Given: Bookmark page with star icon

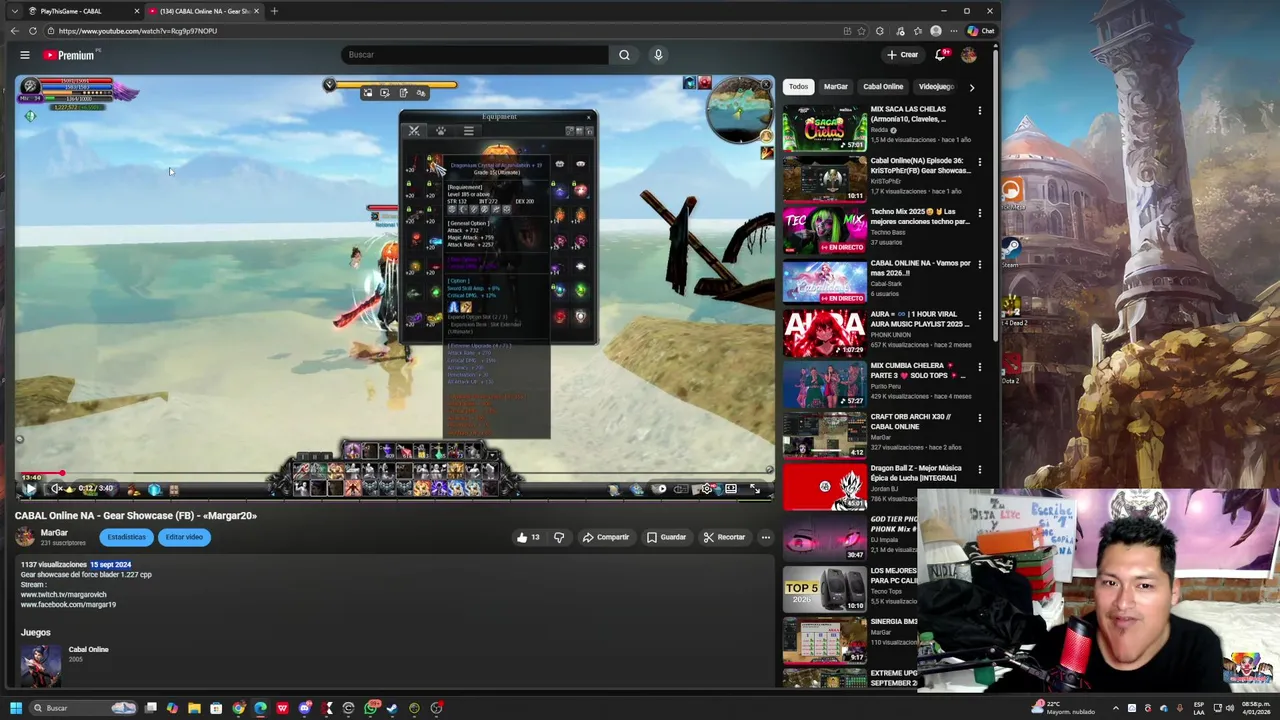Looking at the screenshot, I should point(861,31).
